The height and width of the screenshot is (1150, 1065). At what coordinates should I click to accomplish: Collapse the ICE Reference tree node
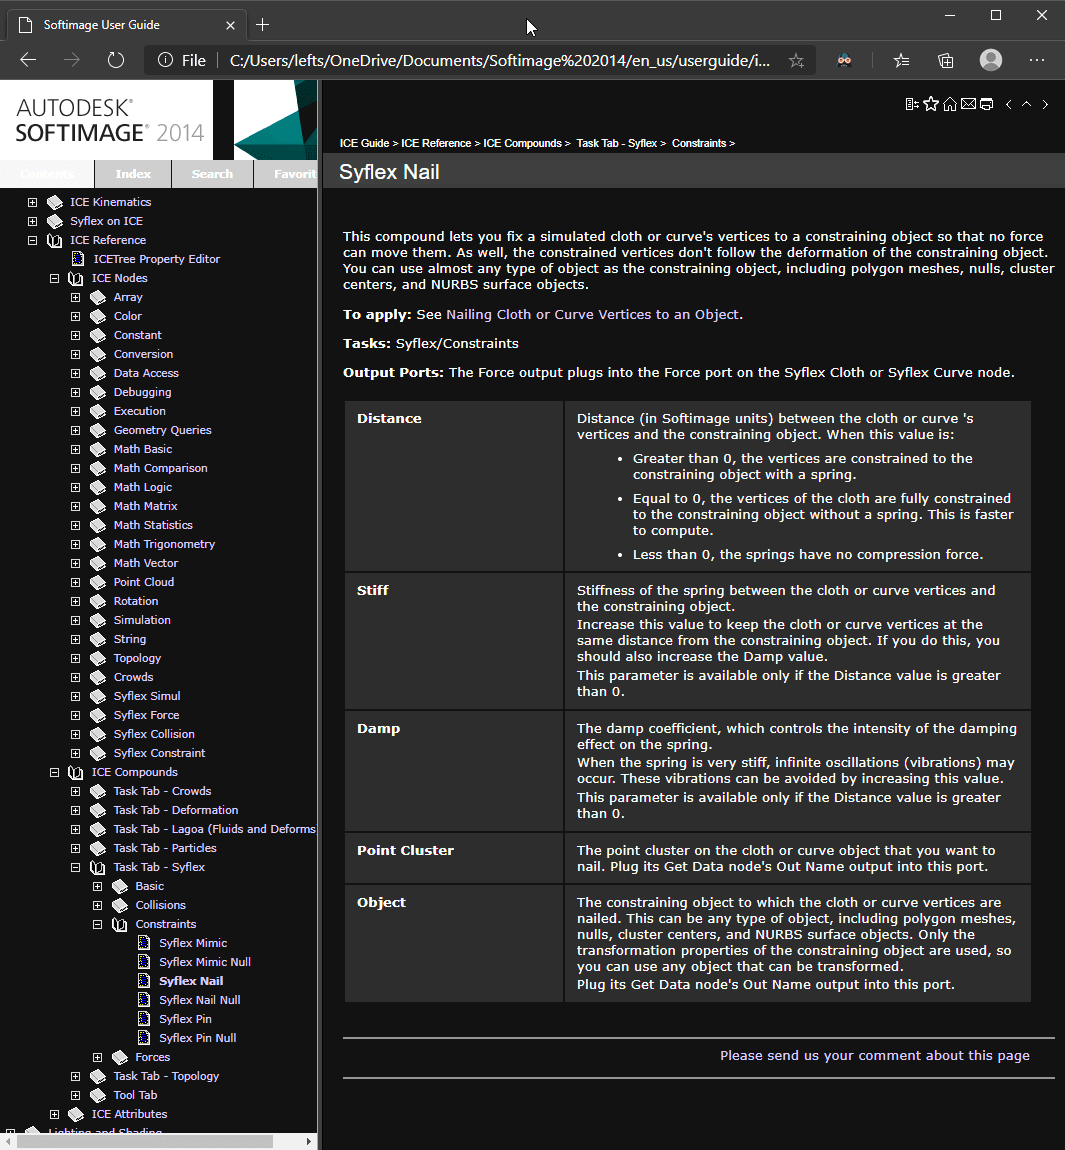click(x=32, y=240)
